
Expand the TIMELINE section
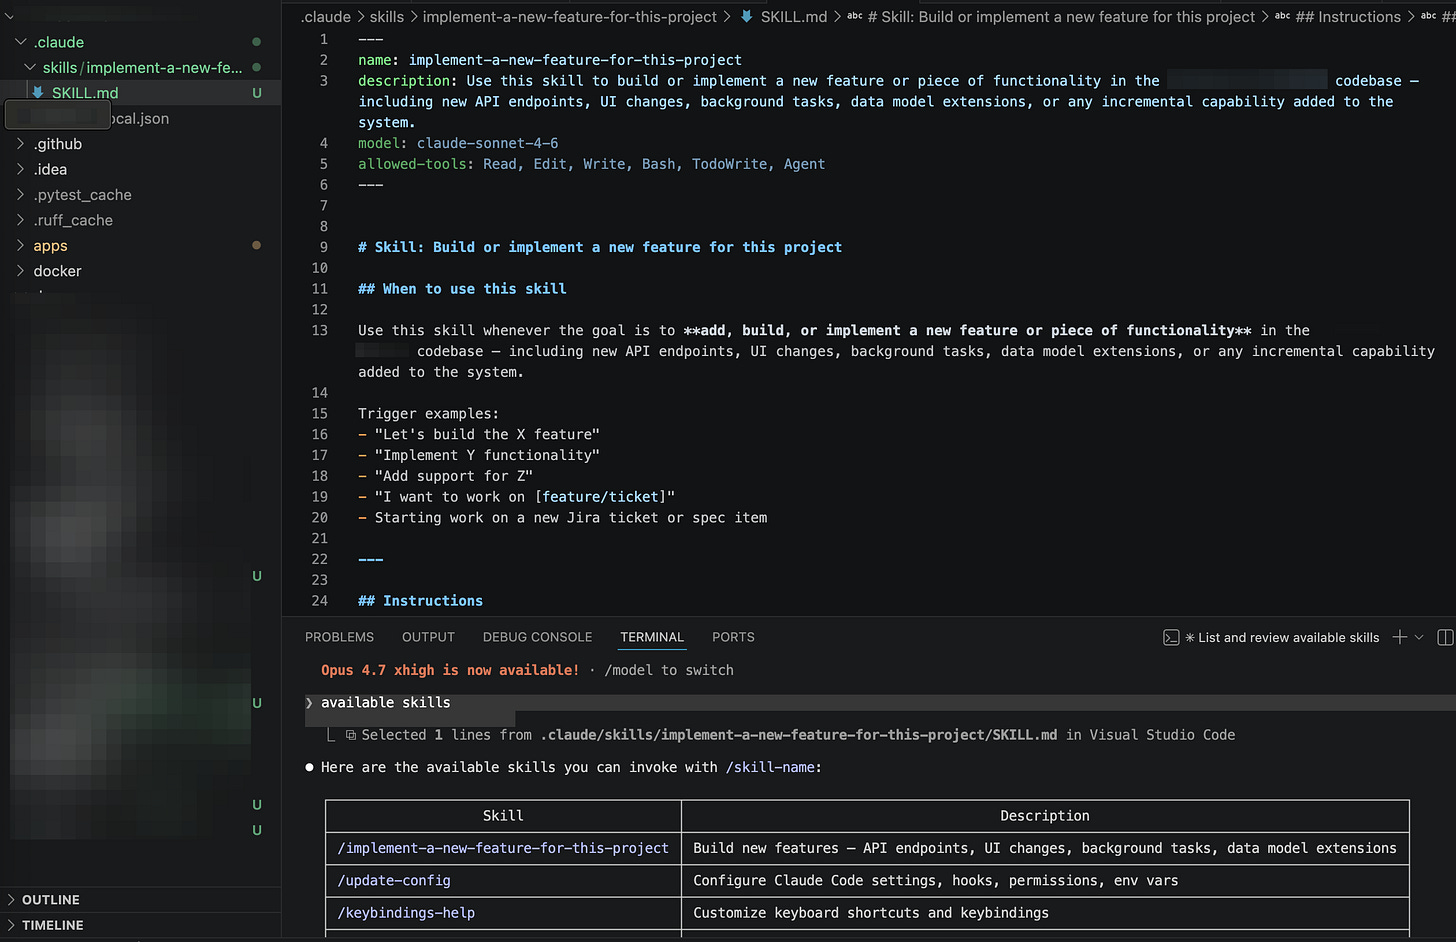point(53,925)
